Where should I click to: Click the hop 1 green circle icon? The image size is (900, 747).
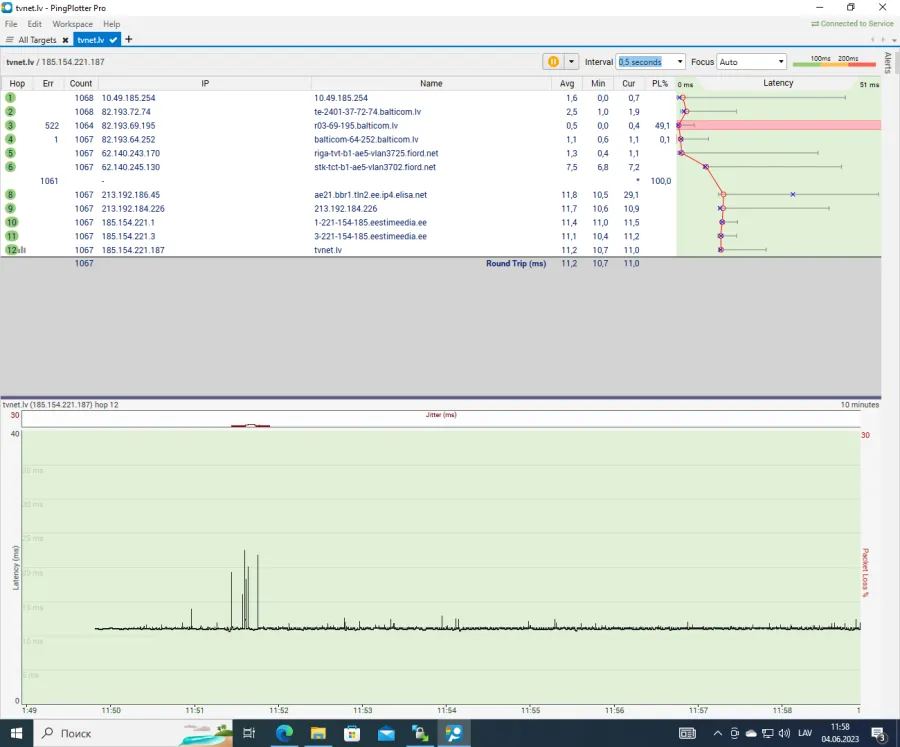coord(10,98)
